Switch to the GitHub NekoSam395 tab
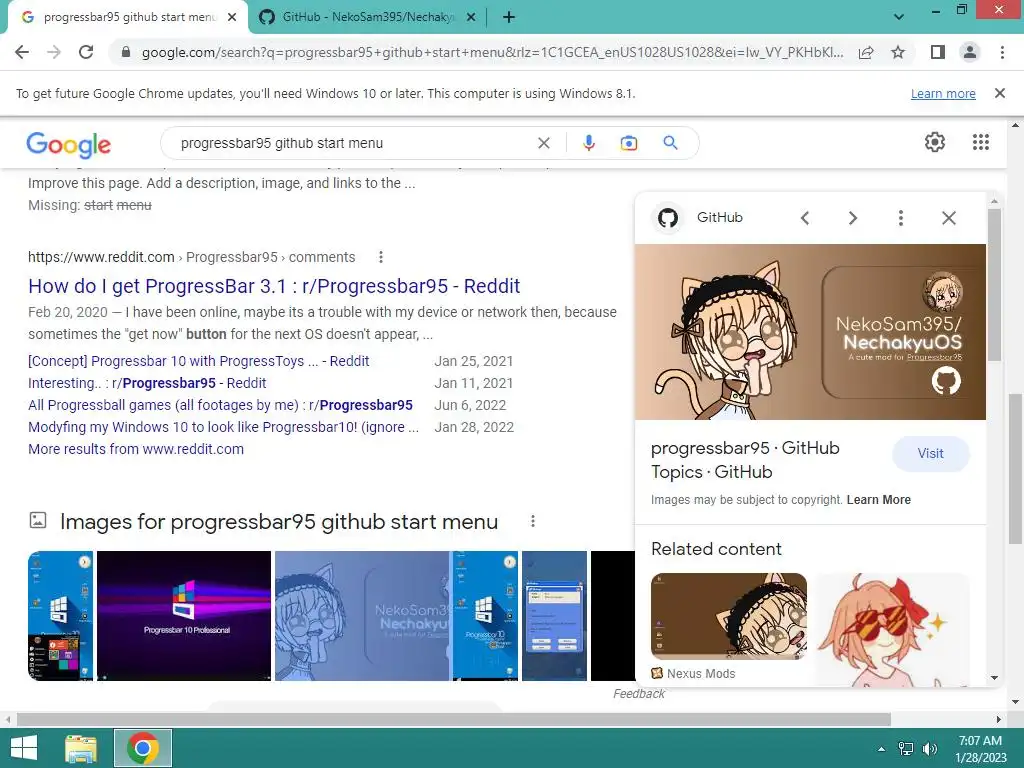This screenshot has width=1024, height=768. [x=368, y=17]
